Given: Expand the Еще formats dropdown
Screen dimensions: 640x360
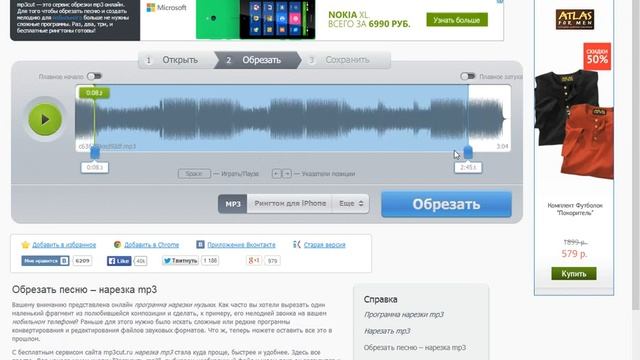Looking at the screenshot, I should point(351,204).
